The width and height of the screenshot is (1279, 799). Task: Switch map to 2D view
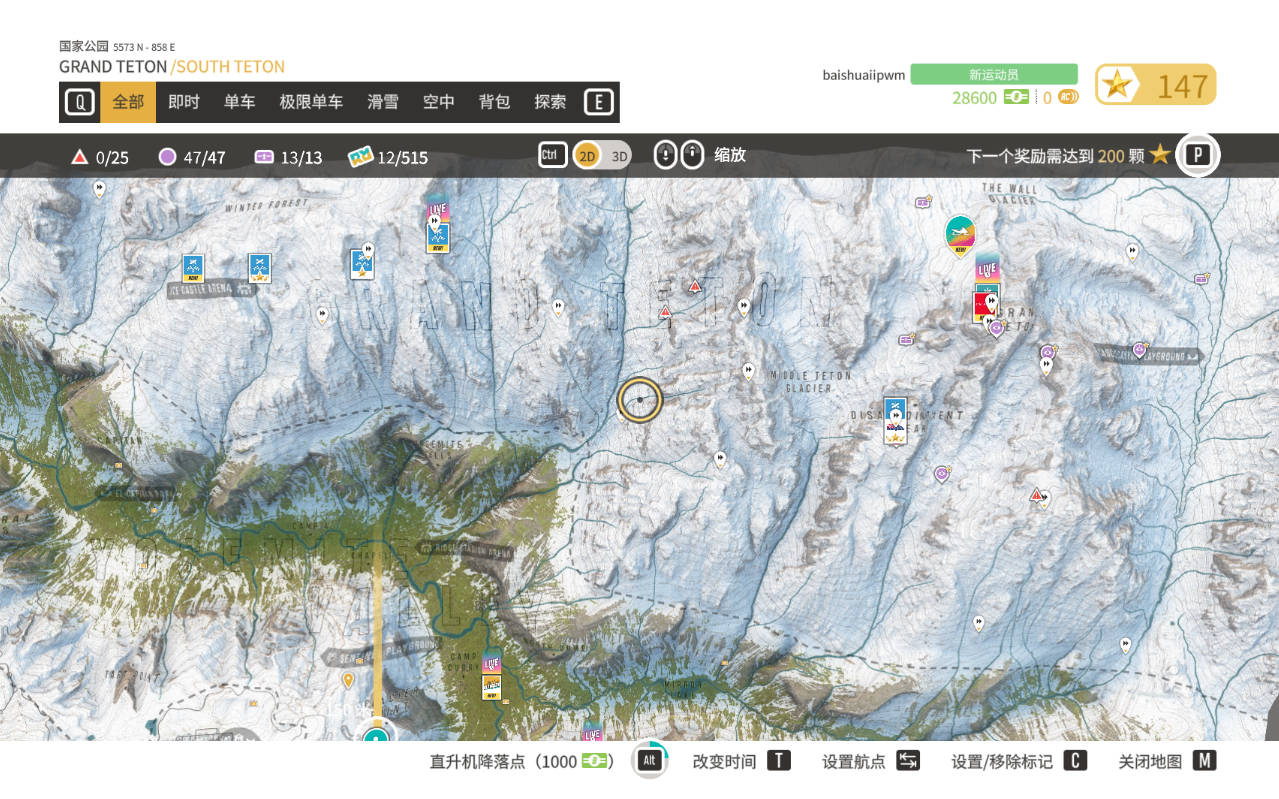587,155
